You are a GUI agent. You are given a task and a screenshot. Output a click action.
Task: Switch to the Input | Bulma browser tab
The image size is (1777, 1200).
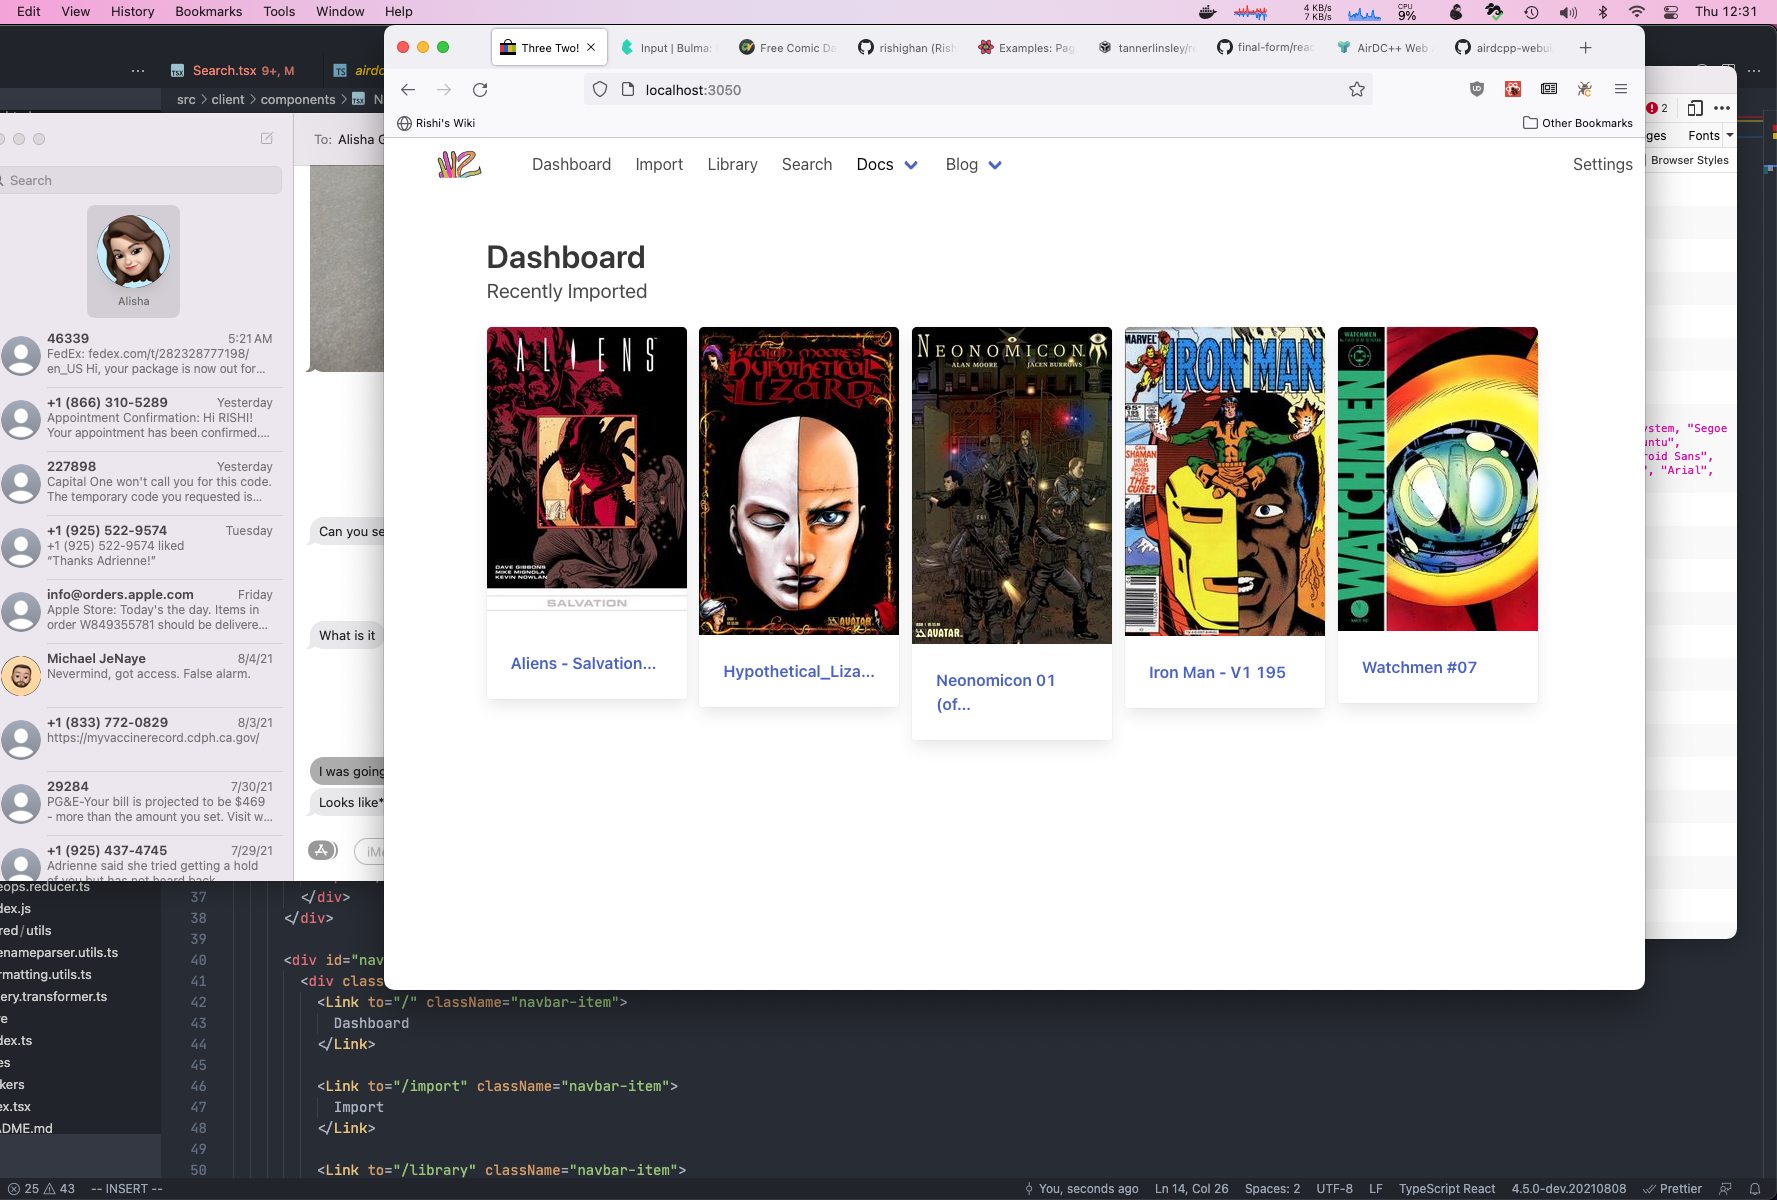tap(665, 48)
